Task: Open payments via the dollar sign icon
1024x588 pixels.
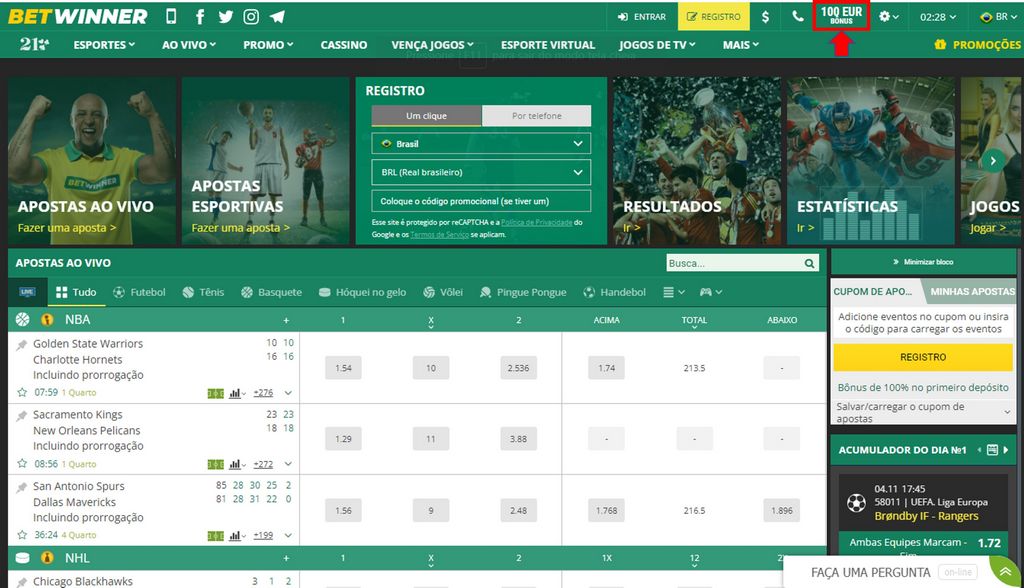Action: pos(765,17)
